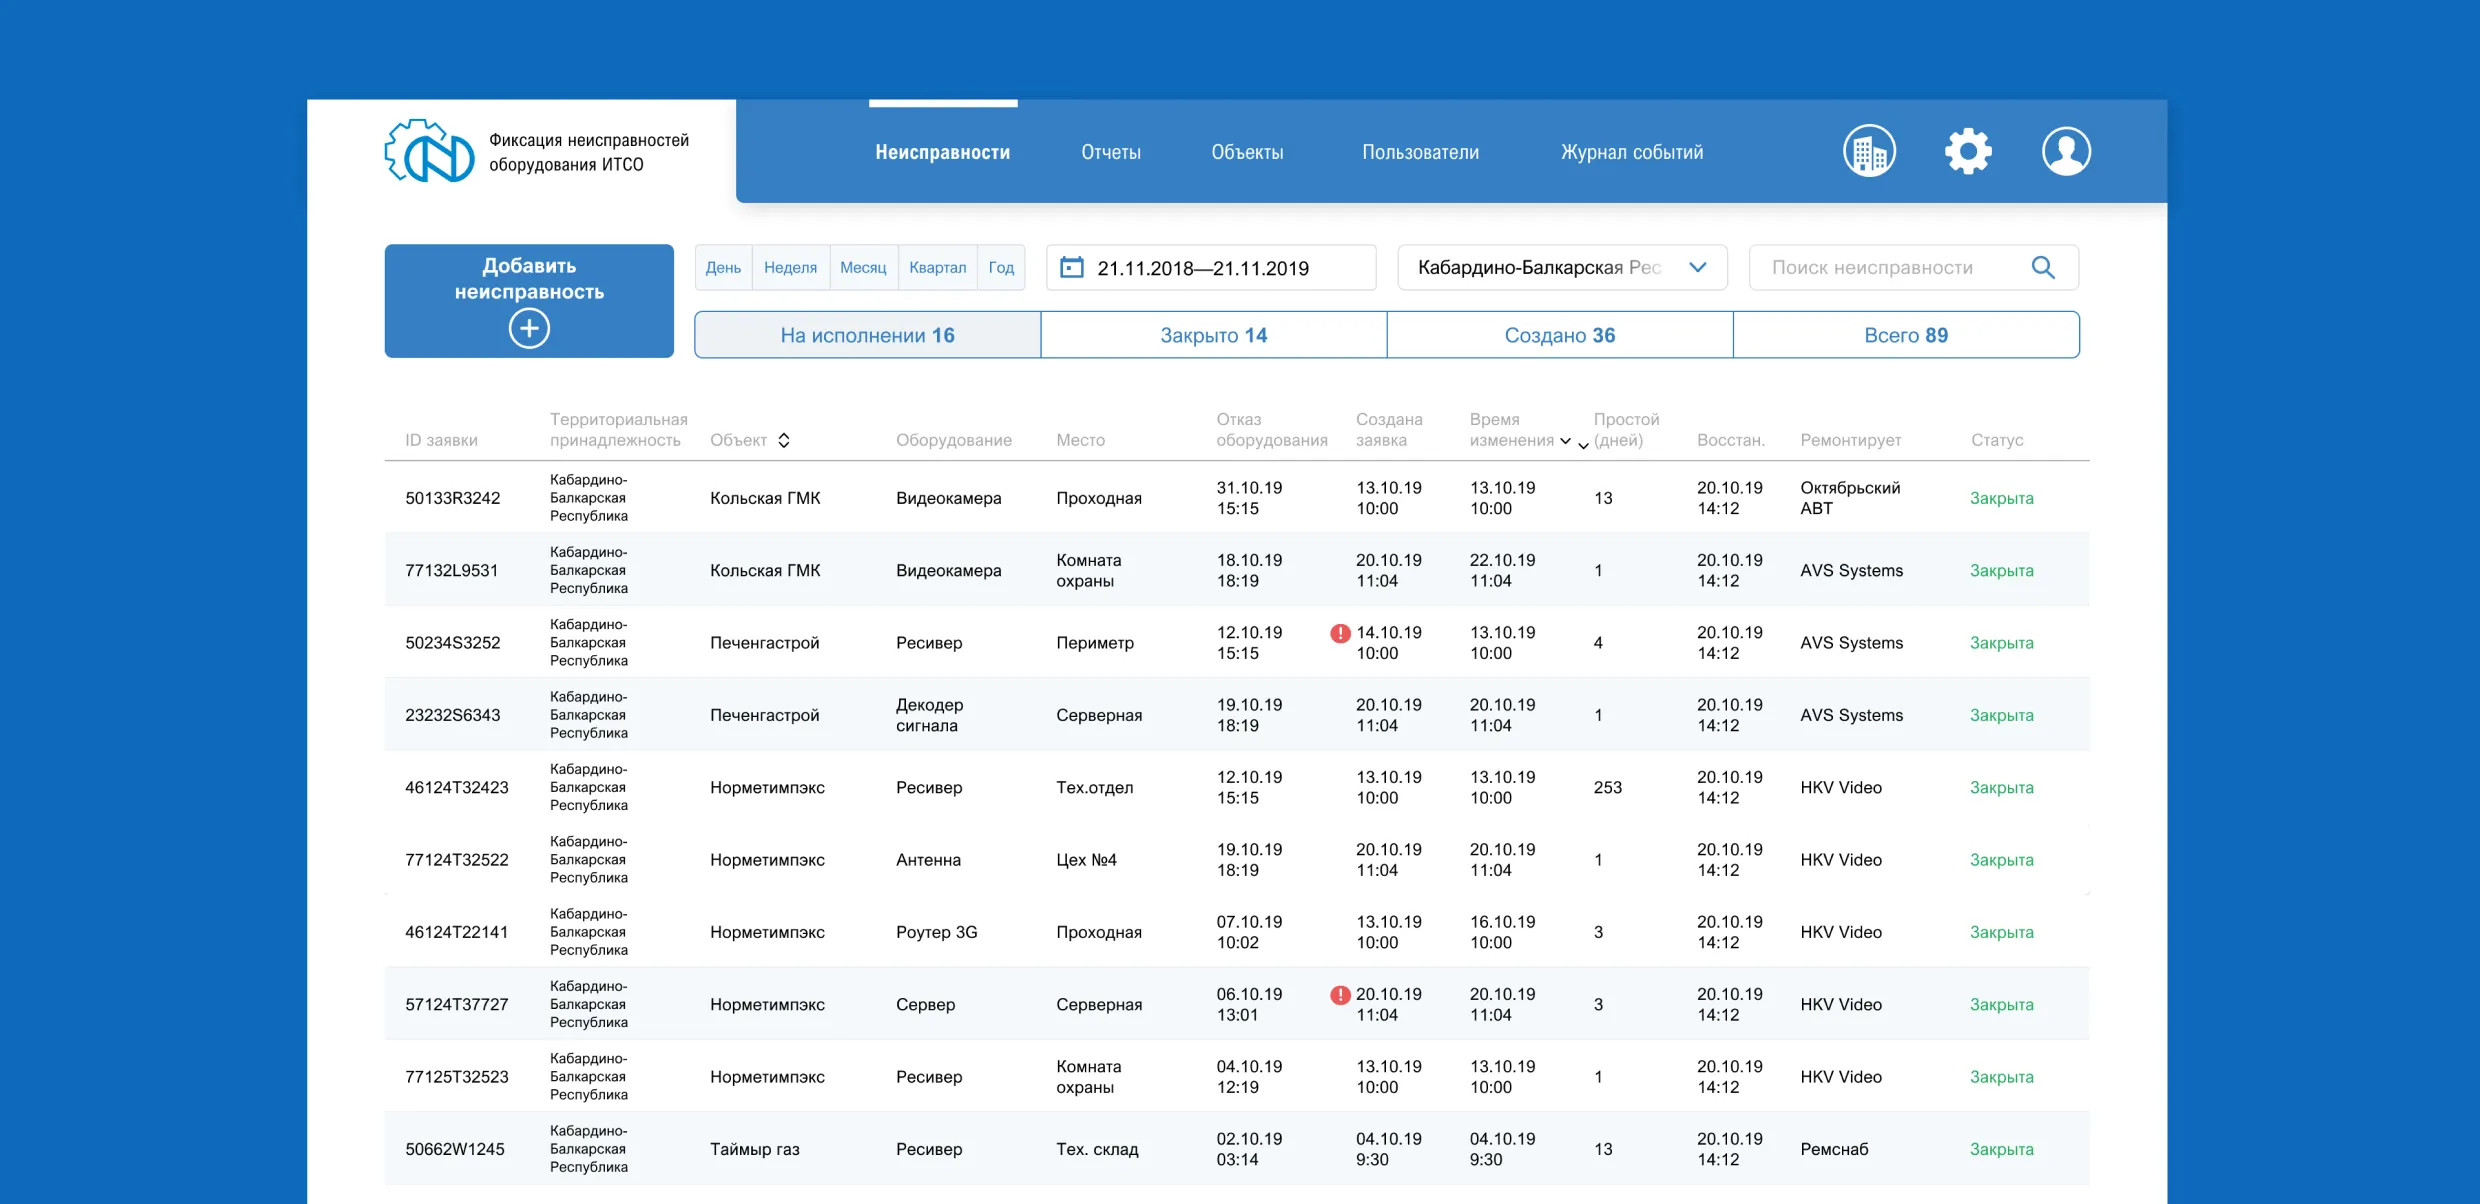Open request 23232S6343
Screen dimensions: 2480x1204
tap(452, 715)
